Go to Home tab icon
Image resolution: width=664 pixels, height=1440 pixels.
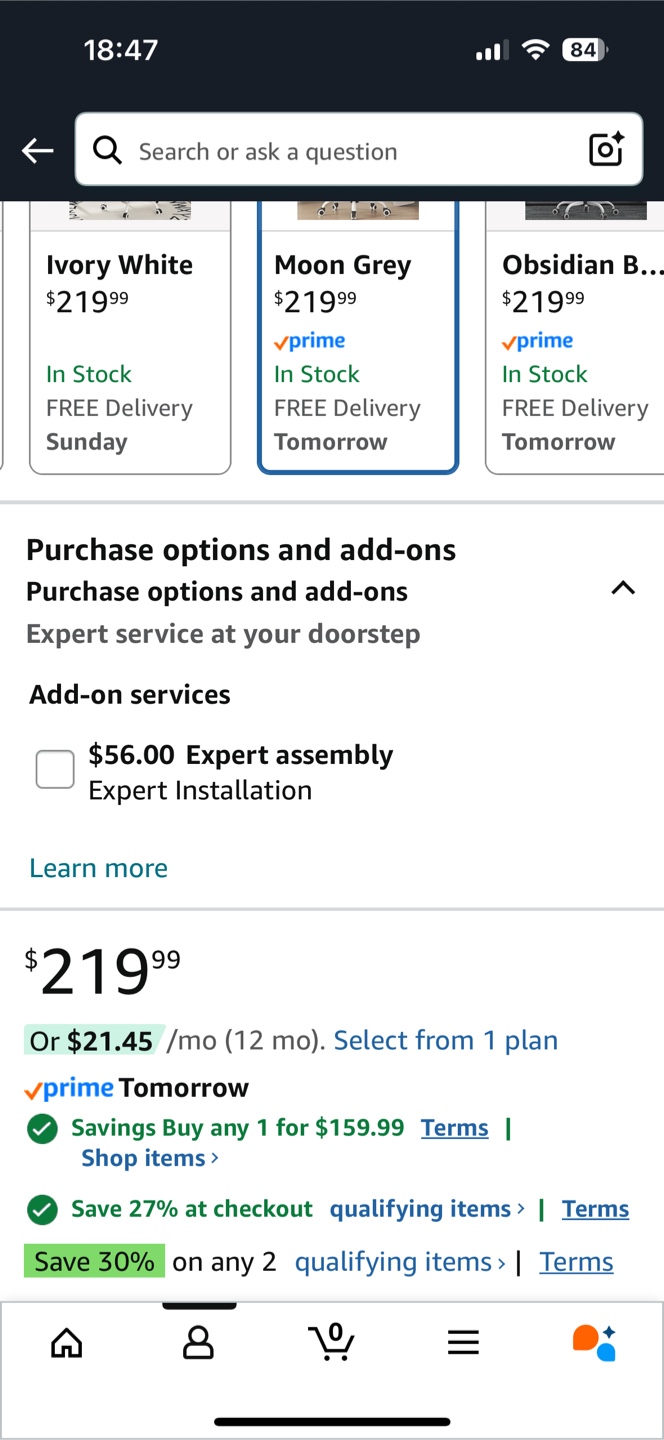pos(66,1343)
